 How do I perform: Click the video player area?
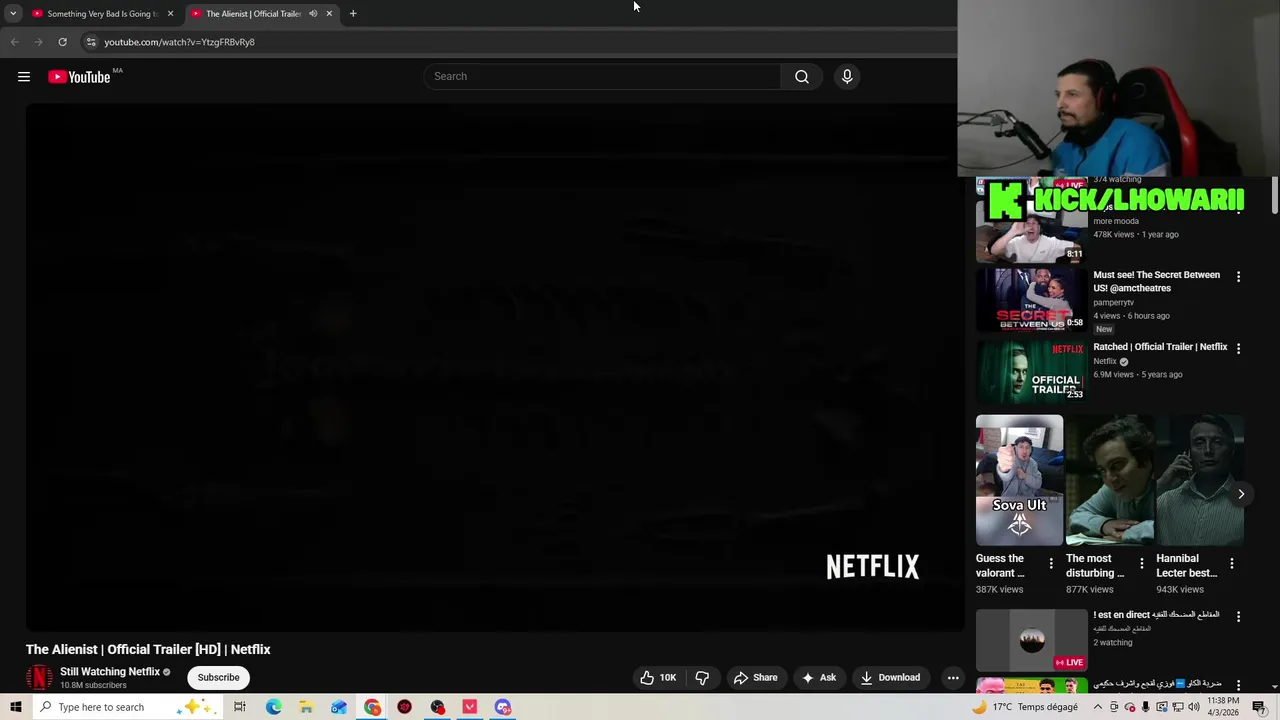495,367
